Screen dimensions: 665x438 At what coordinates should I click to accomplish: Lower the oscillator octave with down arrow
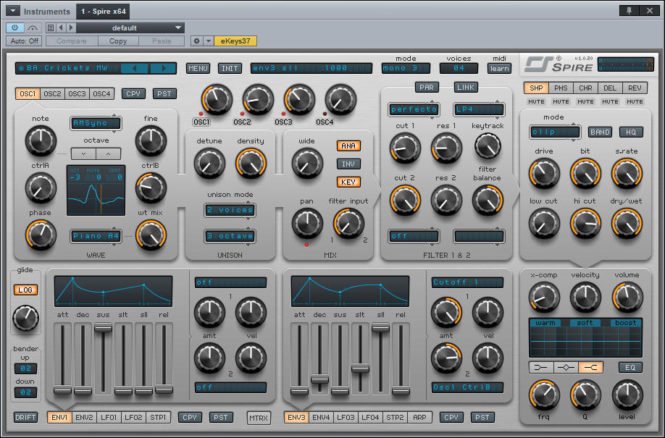click(84, 153)
